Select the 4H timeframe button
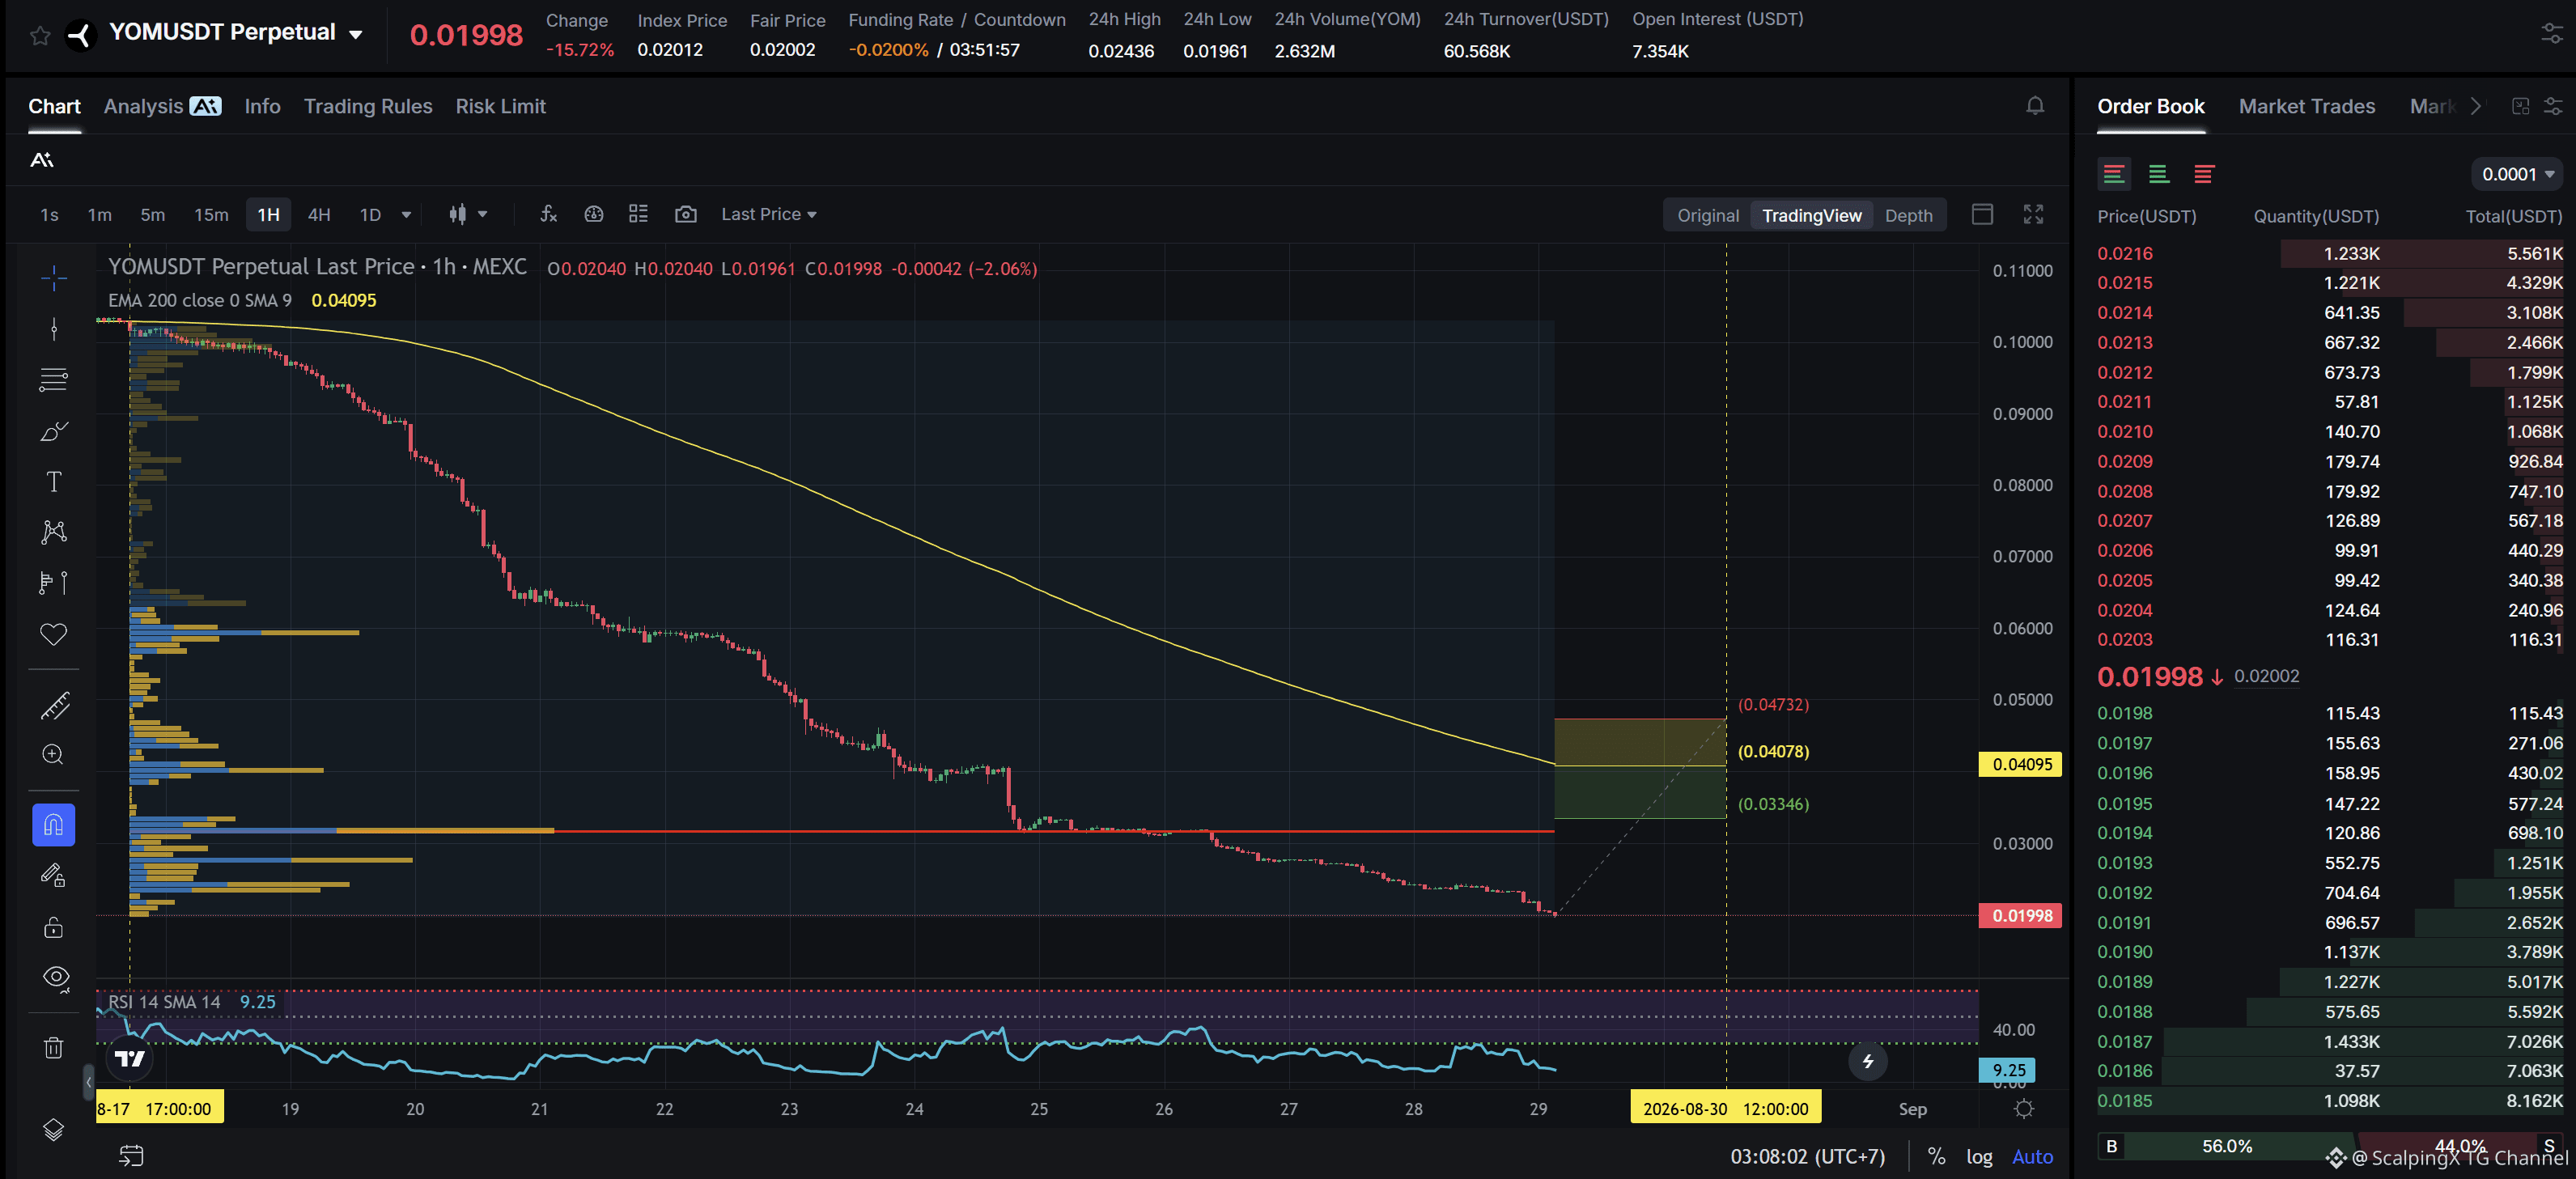The width and height of the screenshot is (2576, 1179). coord(319,214)
